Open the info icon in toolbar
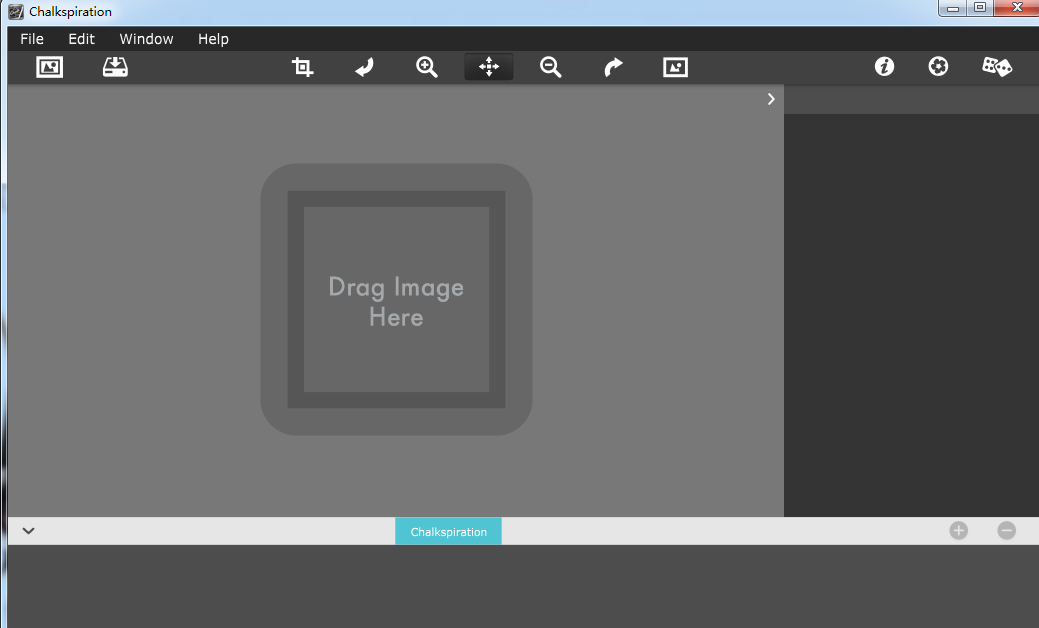Image resolution: width=1039 pixels, height=628 pixels. point(885,66)
